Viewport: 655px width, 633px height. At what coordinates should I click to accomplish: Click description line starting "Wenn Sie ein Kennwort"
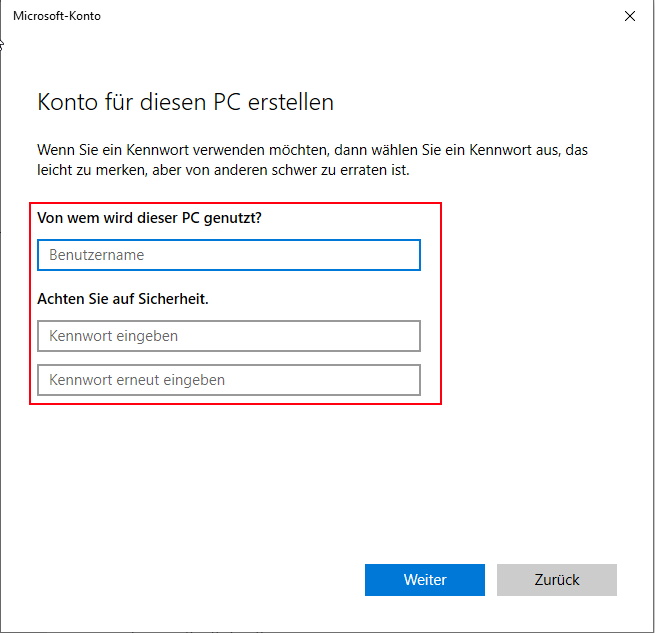pos(312,149)
